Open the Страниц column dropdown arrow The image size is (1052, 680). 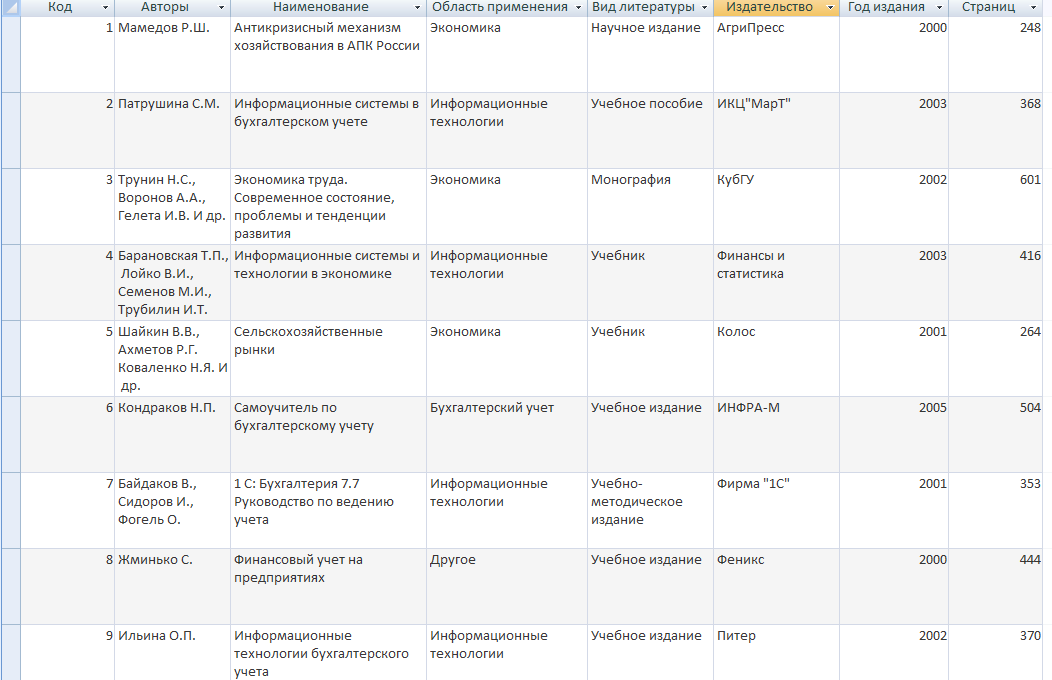click(1034, 7)
